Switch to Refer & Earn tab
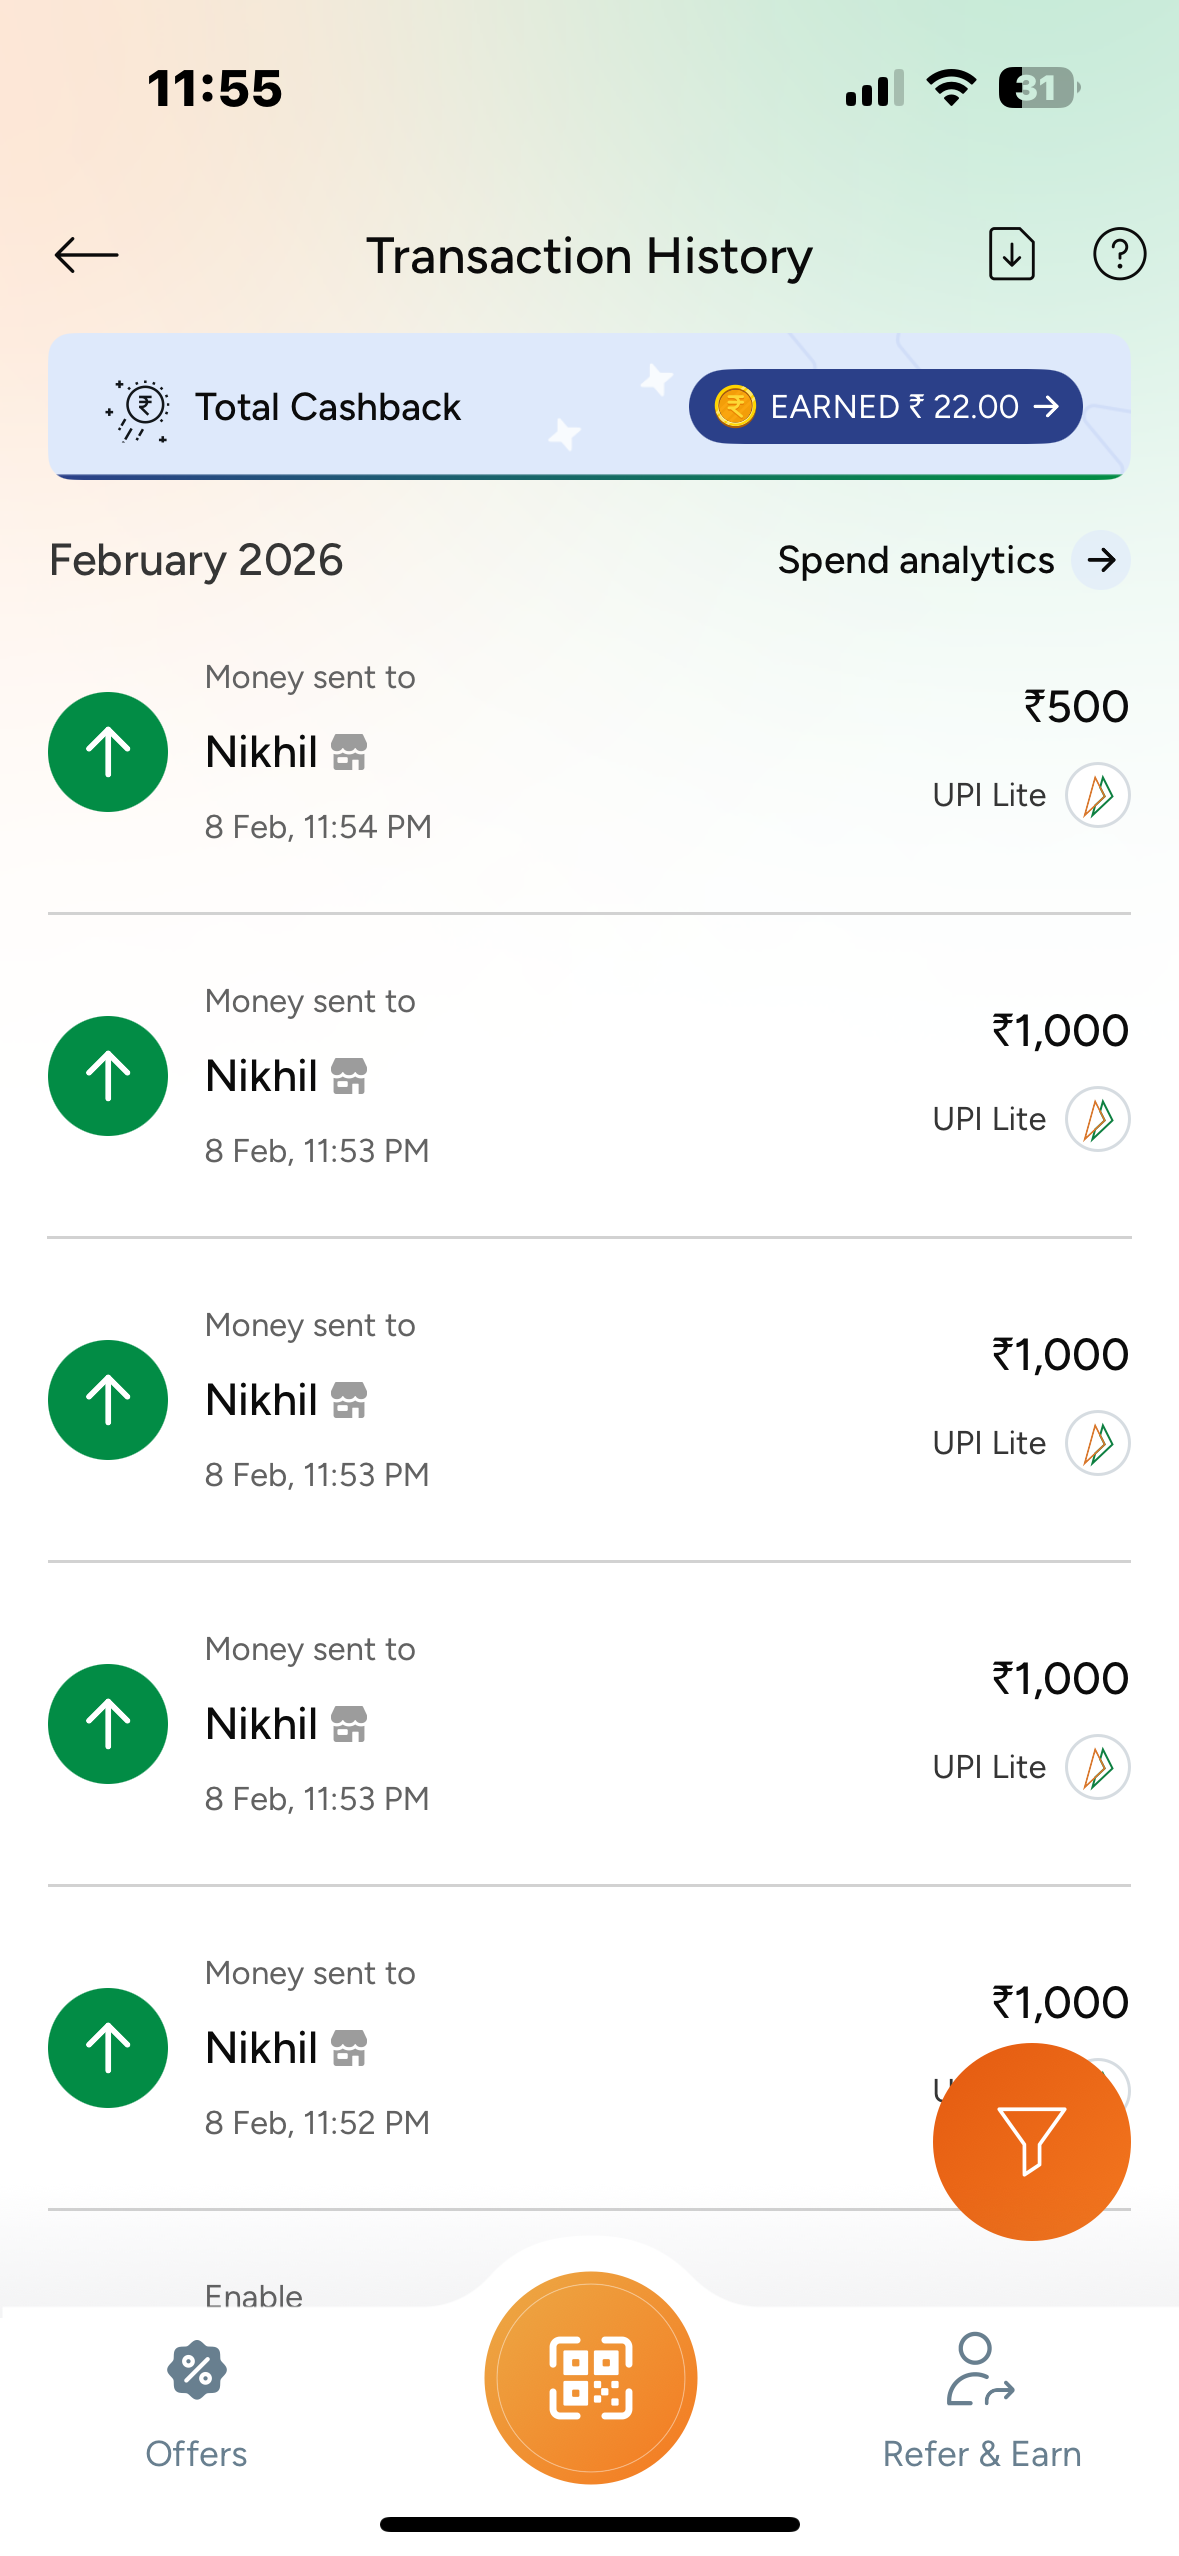 click(x=981, y=2398)
